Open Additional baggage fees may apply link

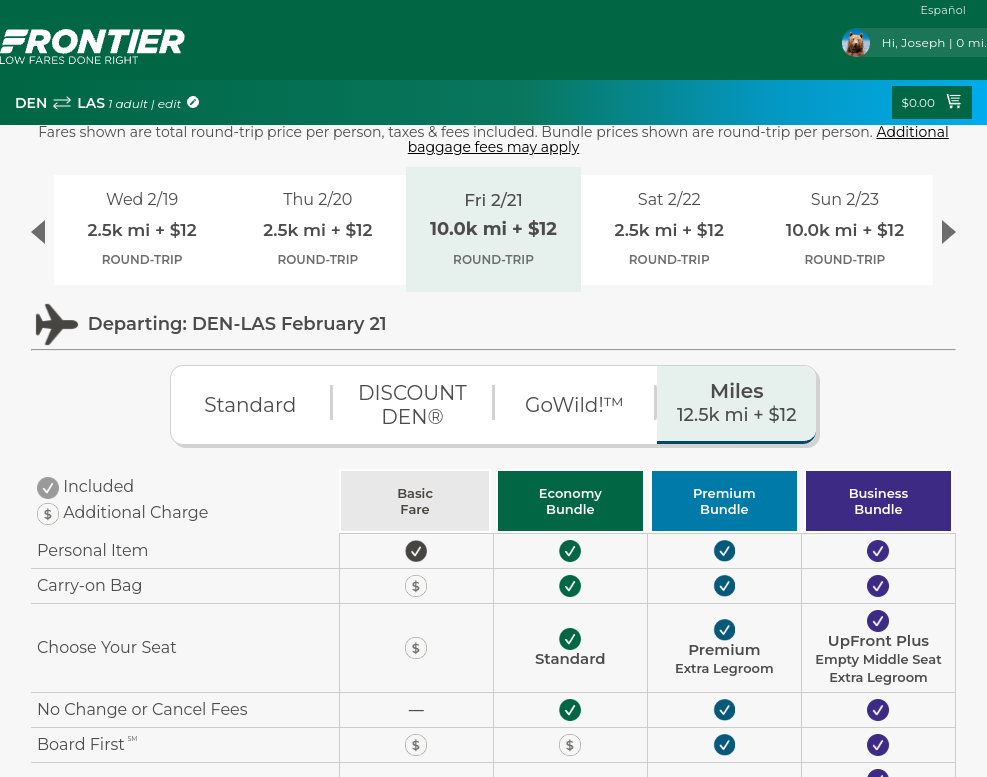click(x=678, y=140)
